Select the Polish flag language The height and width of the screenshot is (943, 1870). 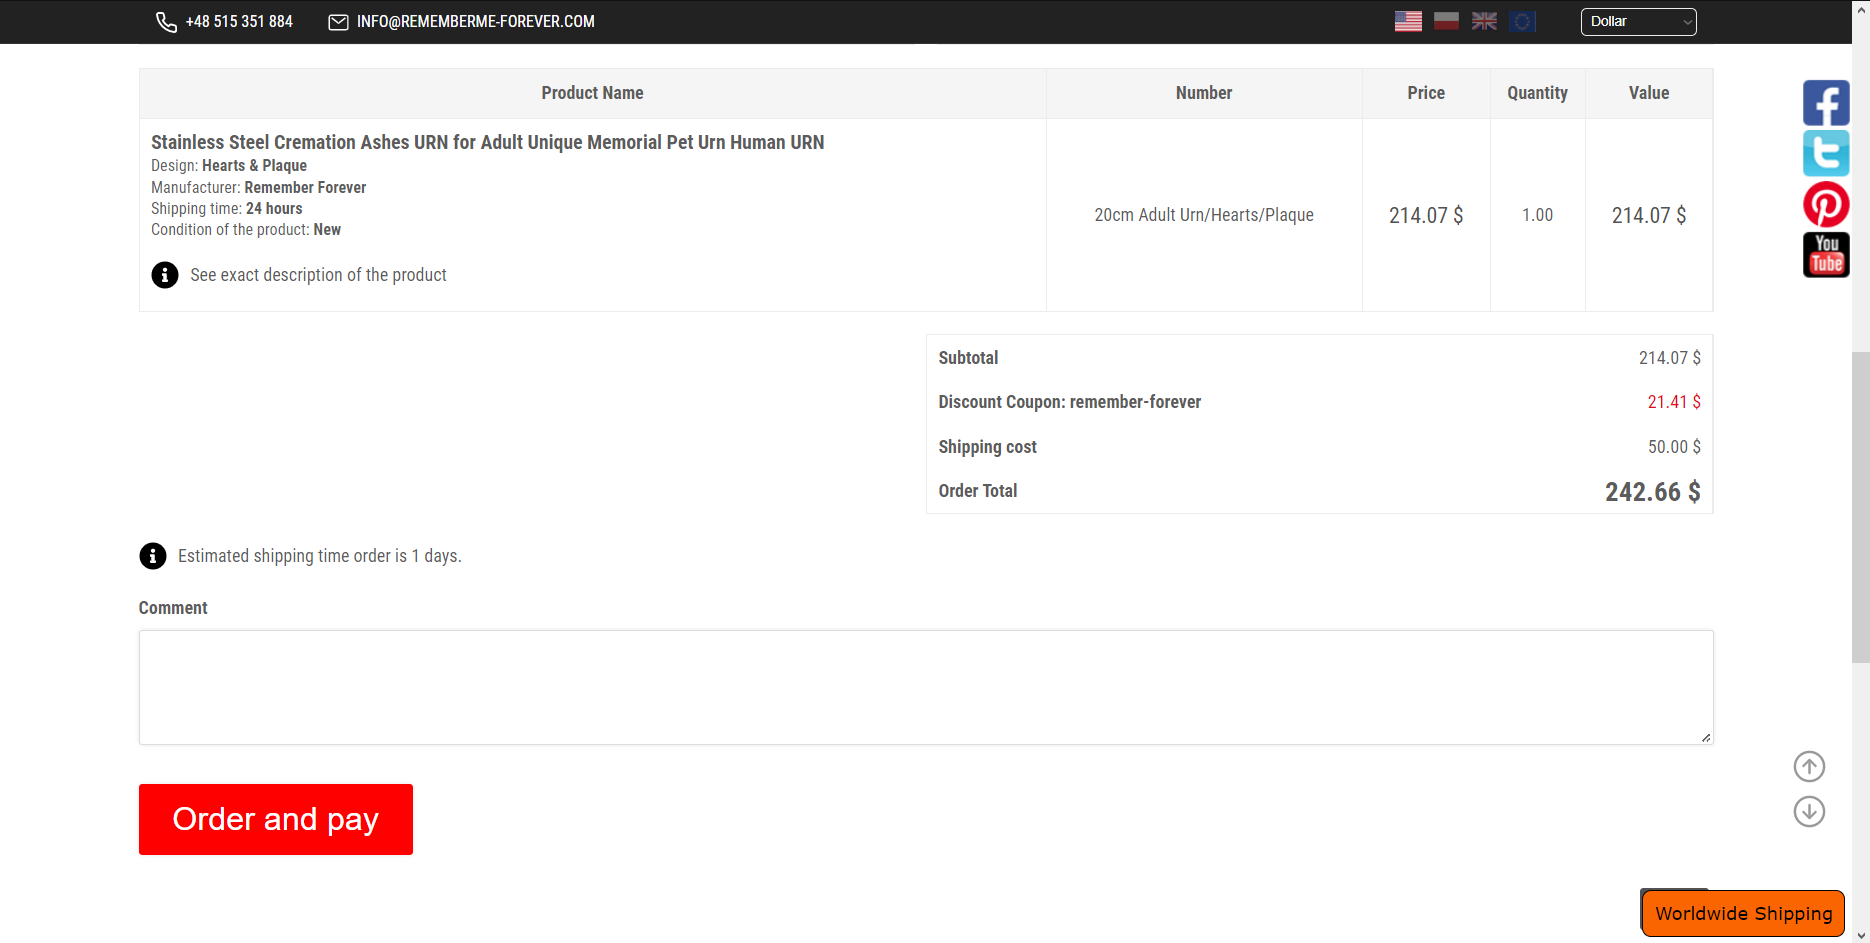coord(1446,21)
